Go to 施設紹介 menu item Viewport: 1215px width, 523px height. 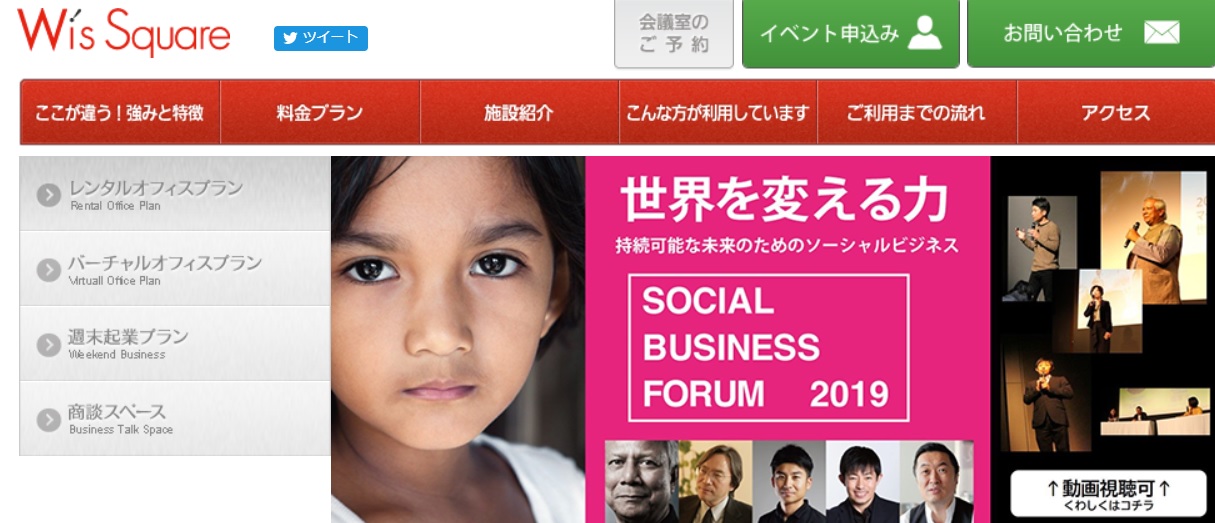pyautogui.click(x=519, y=113)
